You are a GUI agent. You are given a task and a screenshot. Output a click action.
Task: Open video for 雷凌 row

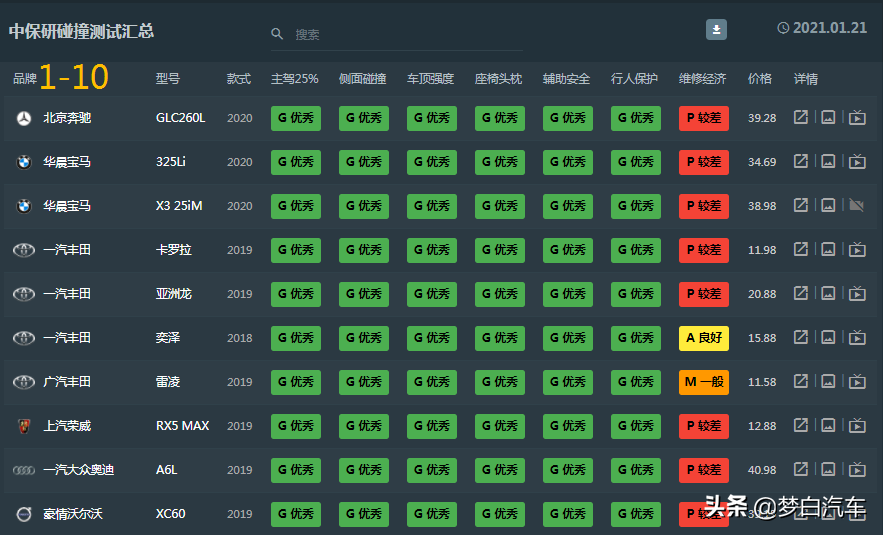point(857,381)
